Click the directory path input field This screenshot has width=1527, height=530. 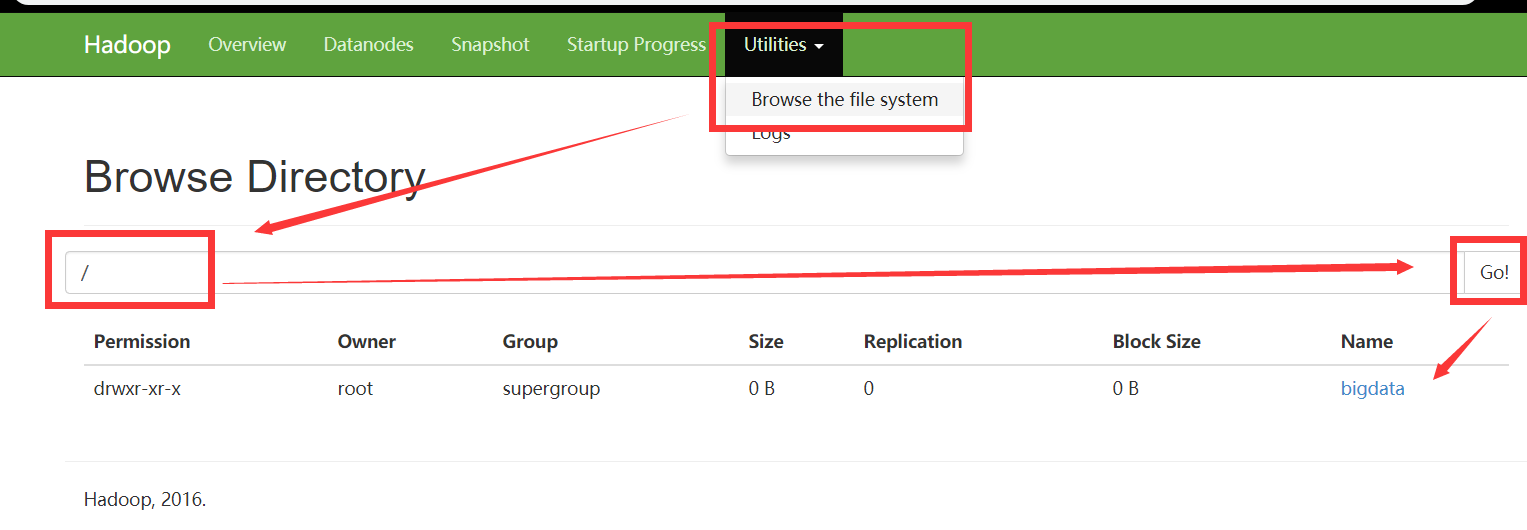click(x=764, y=272)
